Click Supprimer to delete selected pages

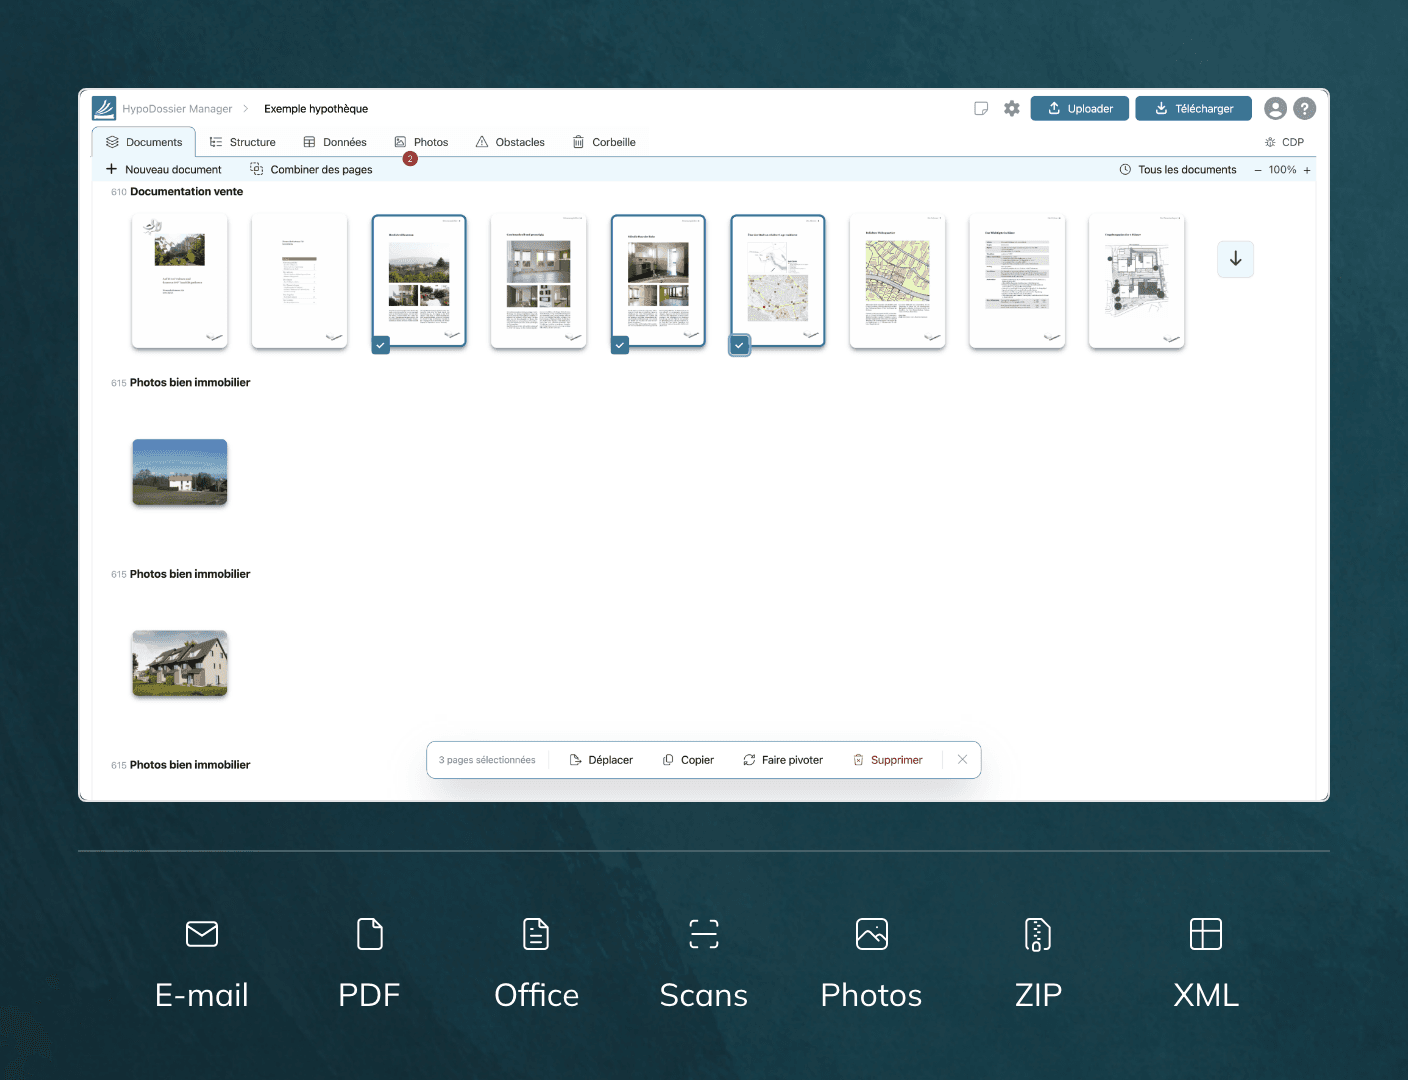click(887, 760)
